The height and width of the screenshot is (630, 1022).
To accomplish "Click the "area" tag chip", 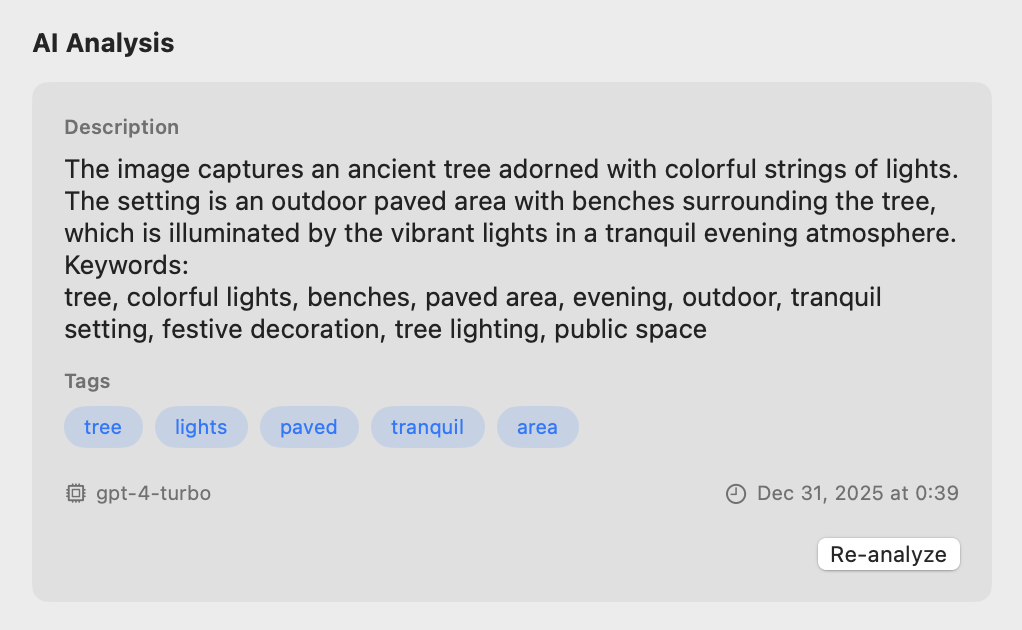I will click(537, 427).
